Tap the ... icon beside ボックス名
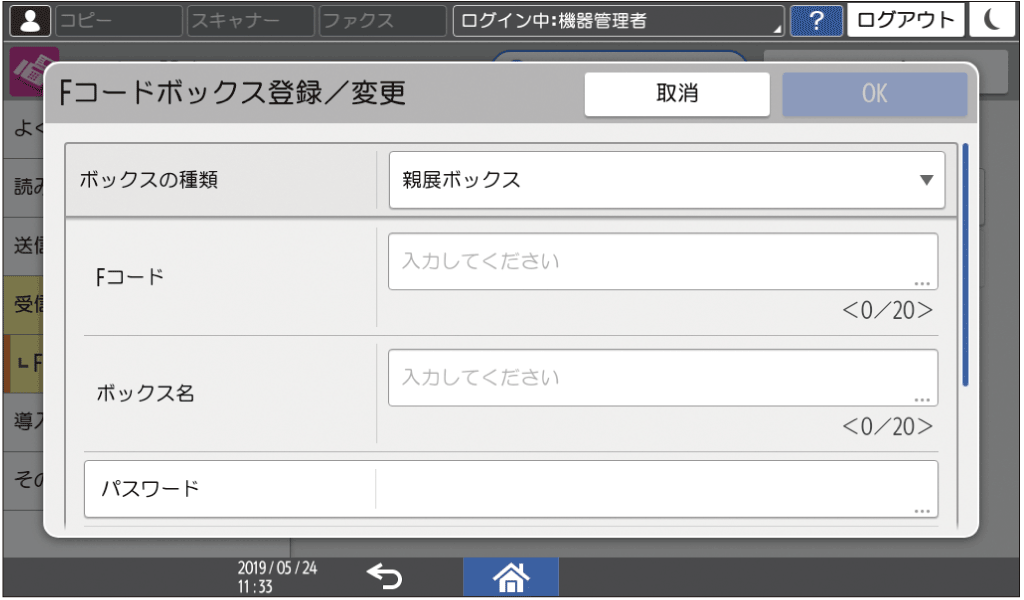 [x=922, y=397]
